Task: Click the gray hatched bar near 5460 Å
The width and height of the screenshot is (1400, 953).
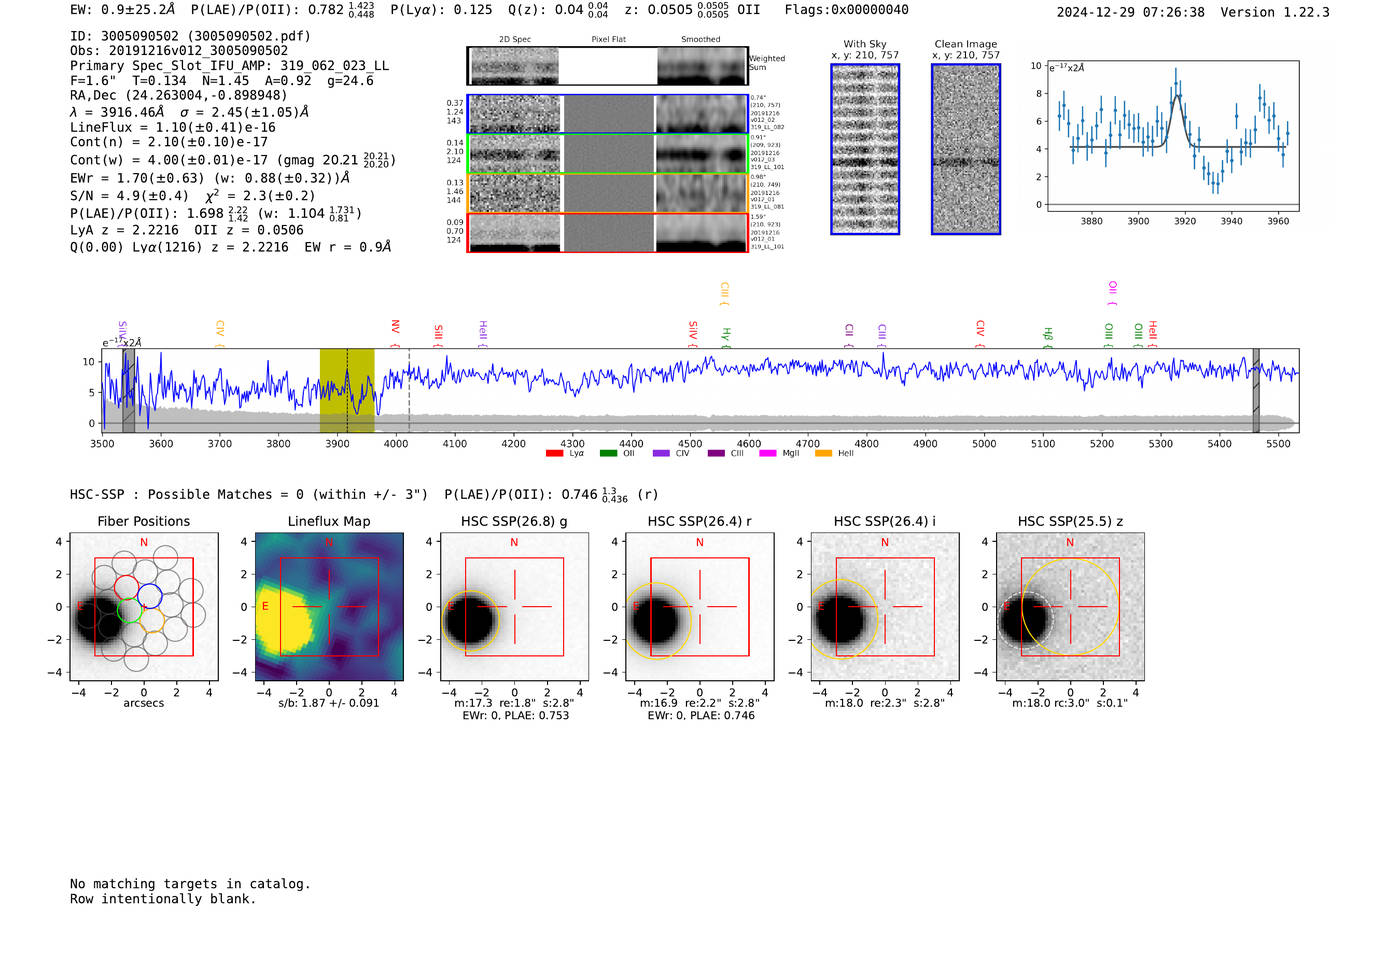Action: 1256,390
